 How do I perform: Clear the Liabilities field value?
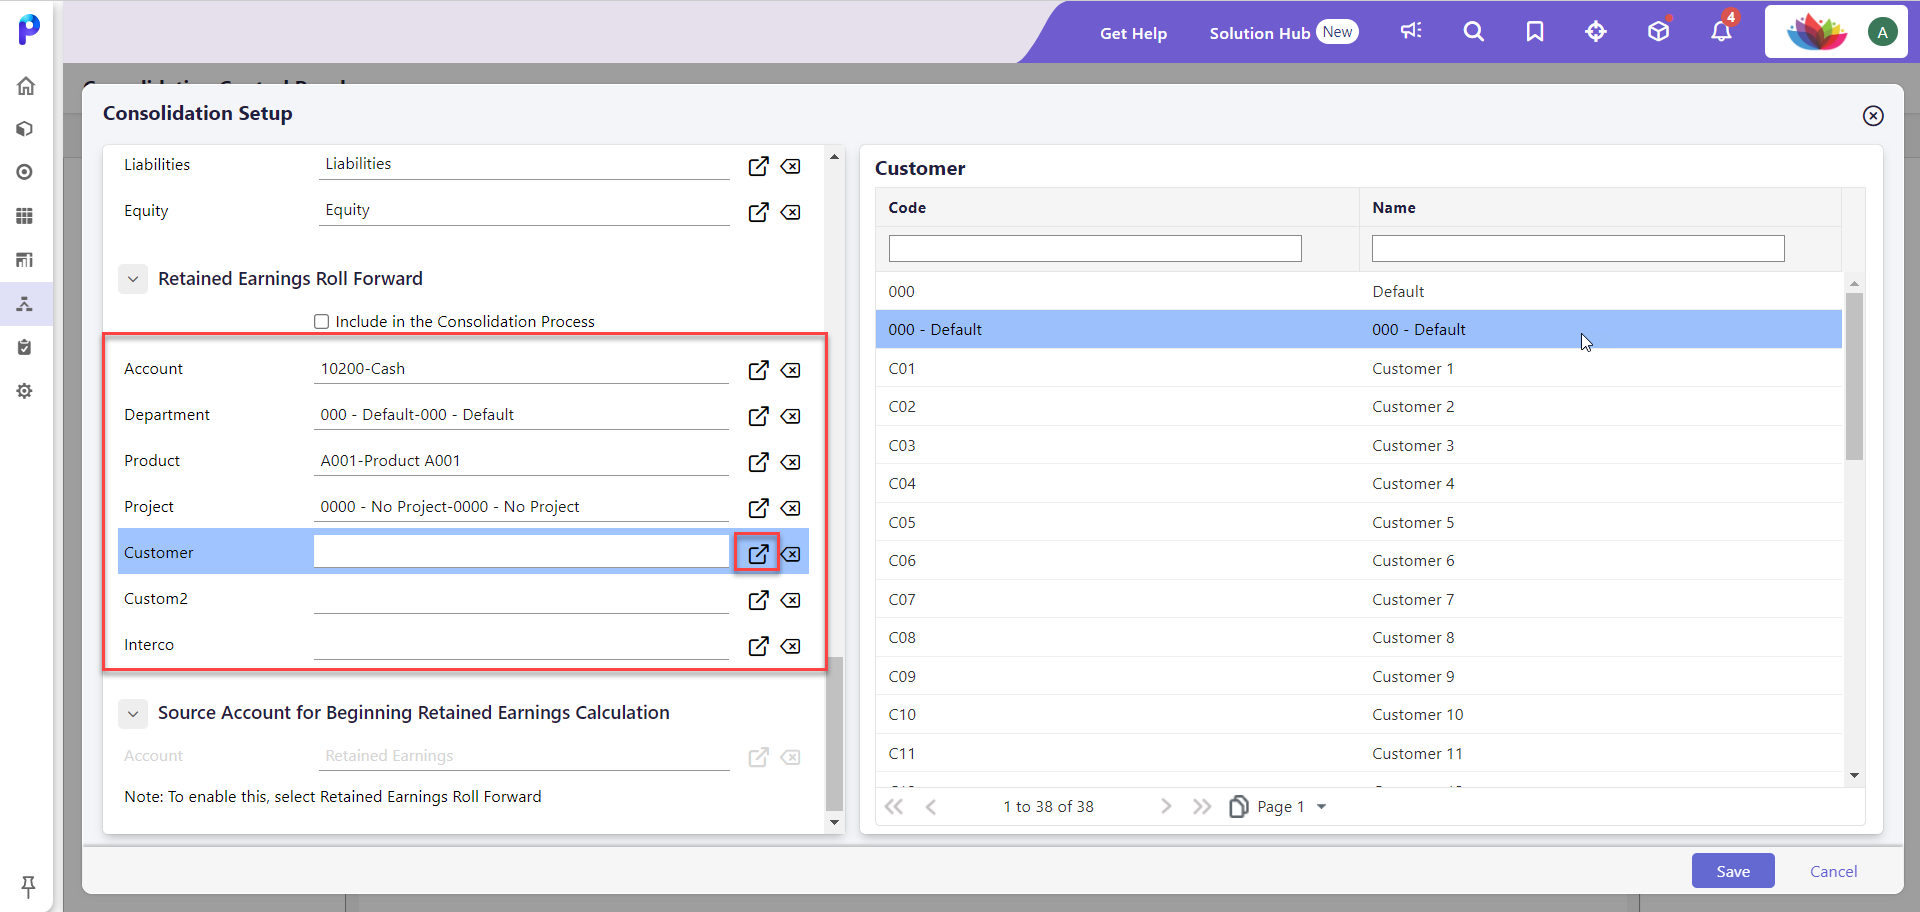[x=791, y=166]
